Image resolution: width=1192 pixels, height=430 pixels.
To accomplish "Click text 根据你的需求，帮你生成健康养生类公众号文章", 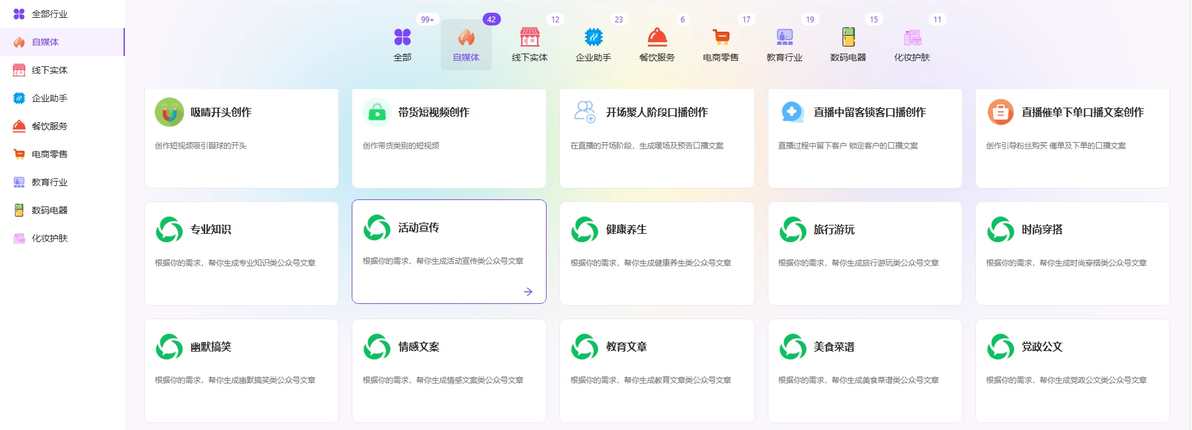I will click(651, 263).
